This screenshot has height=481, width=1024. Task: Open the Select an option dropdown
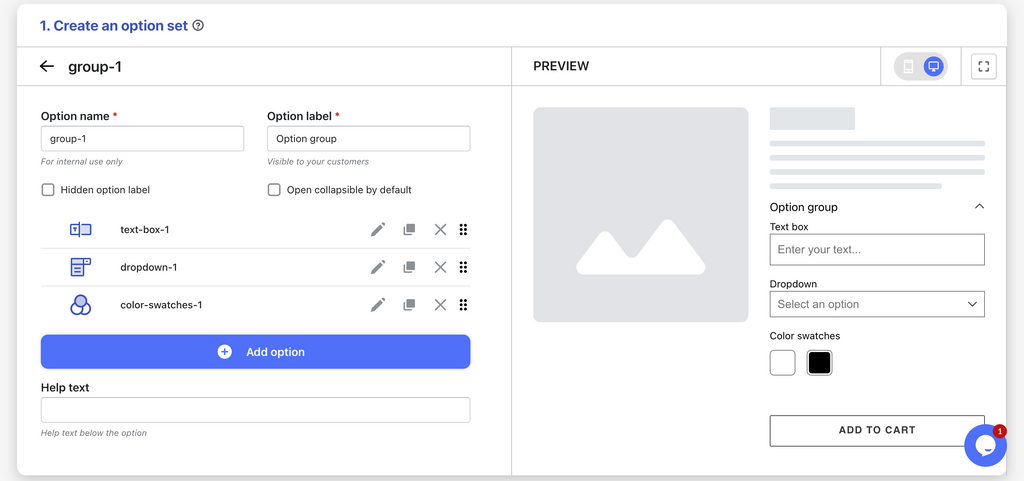click(877, 304)
